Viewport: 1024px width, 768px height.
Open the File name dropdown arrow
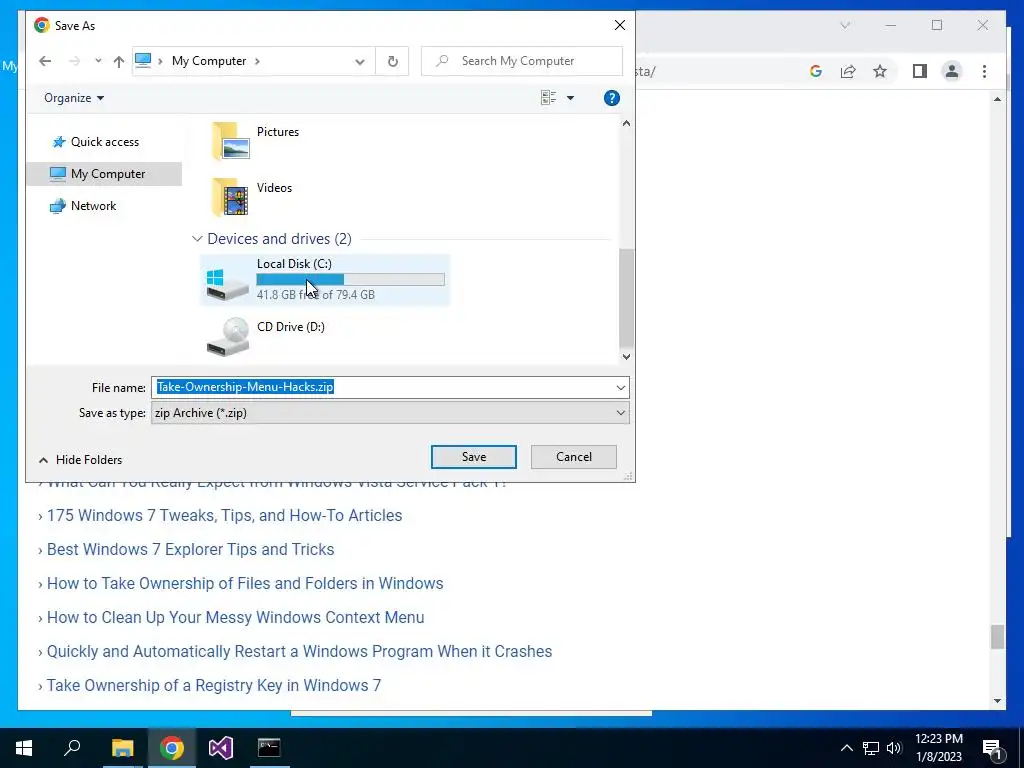point(620,387)
